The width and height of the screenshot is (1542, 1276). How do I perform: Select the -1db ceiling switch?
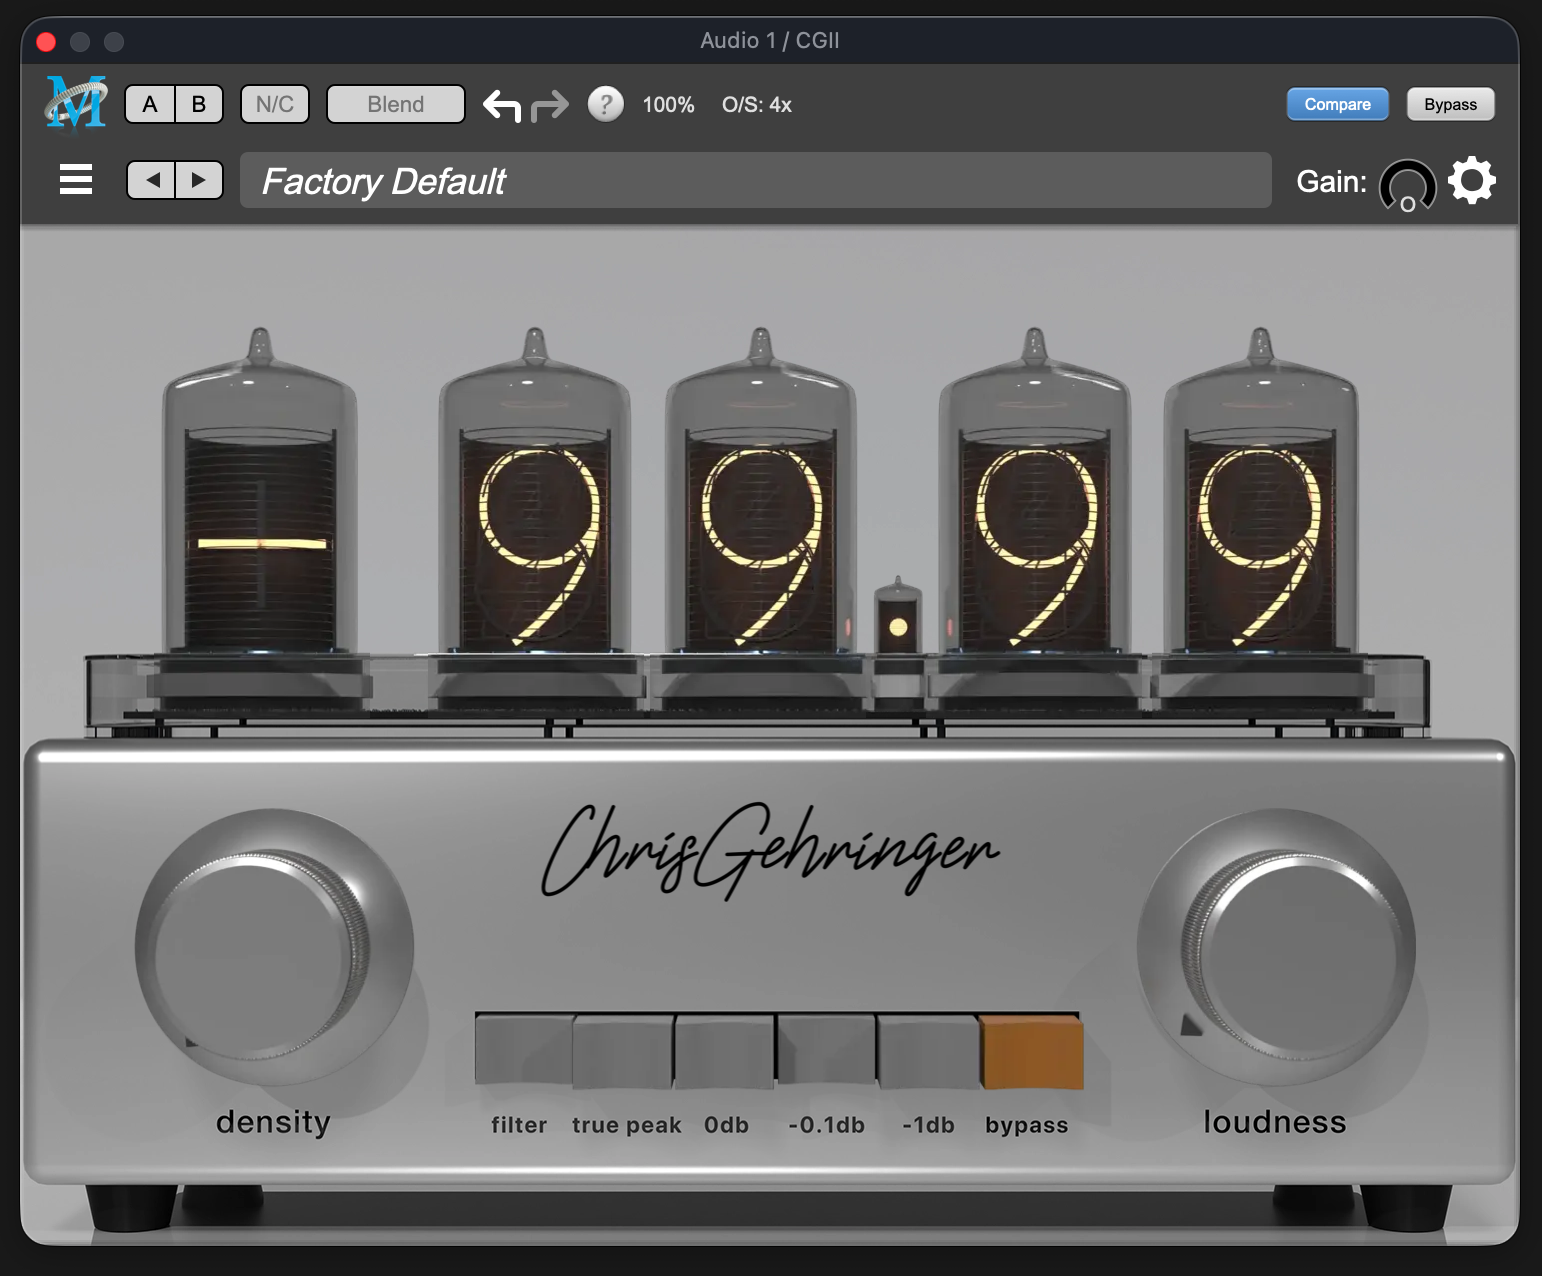click(x=928, y=1051)
